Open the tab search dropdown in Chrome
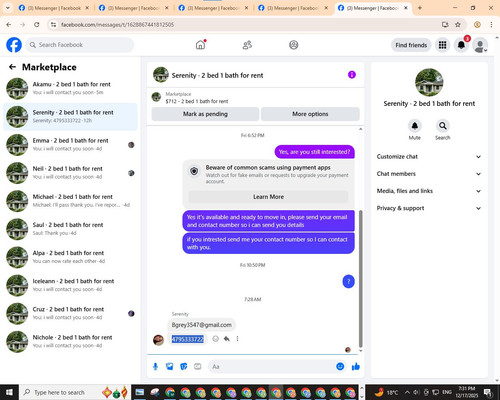The width and height of the screenshot is (500, 400). (x=7, y=8)
